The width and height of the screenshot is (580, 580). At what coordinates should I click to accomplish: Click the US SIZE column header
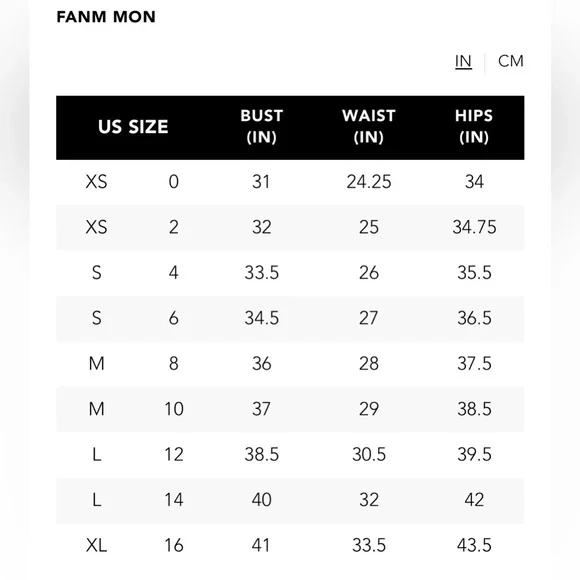(133, 127)
